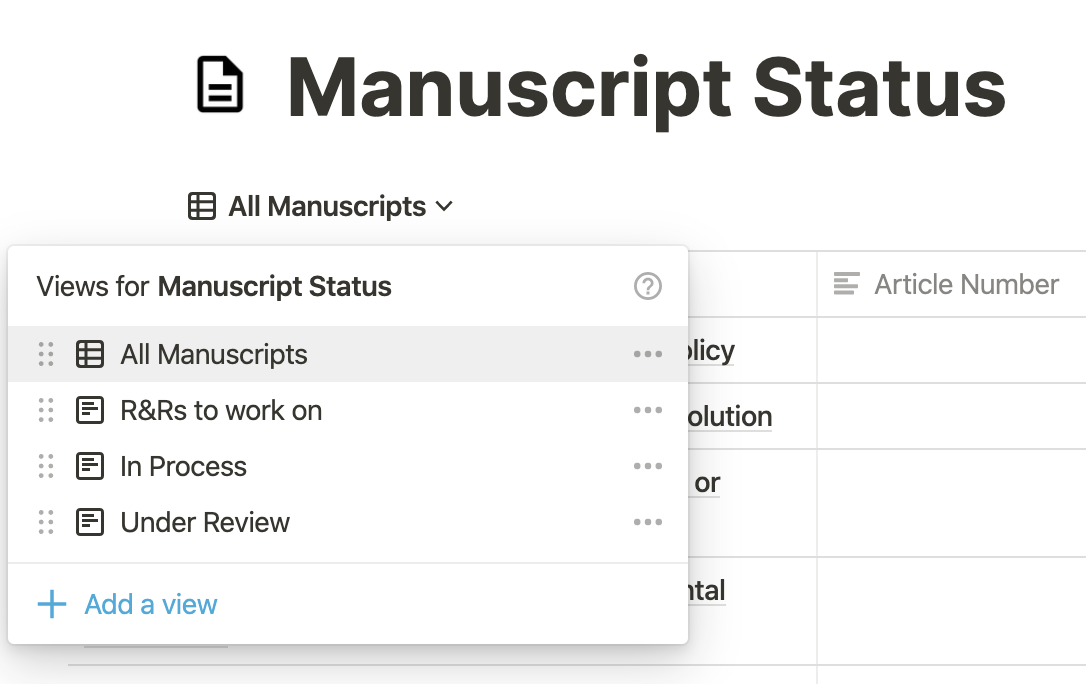The height and width of the screenshot is (684, 1086).
Task: Click the Add a view link
Action: coord(151,604)
